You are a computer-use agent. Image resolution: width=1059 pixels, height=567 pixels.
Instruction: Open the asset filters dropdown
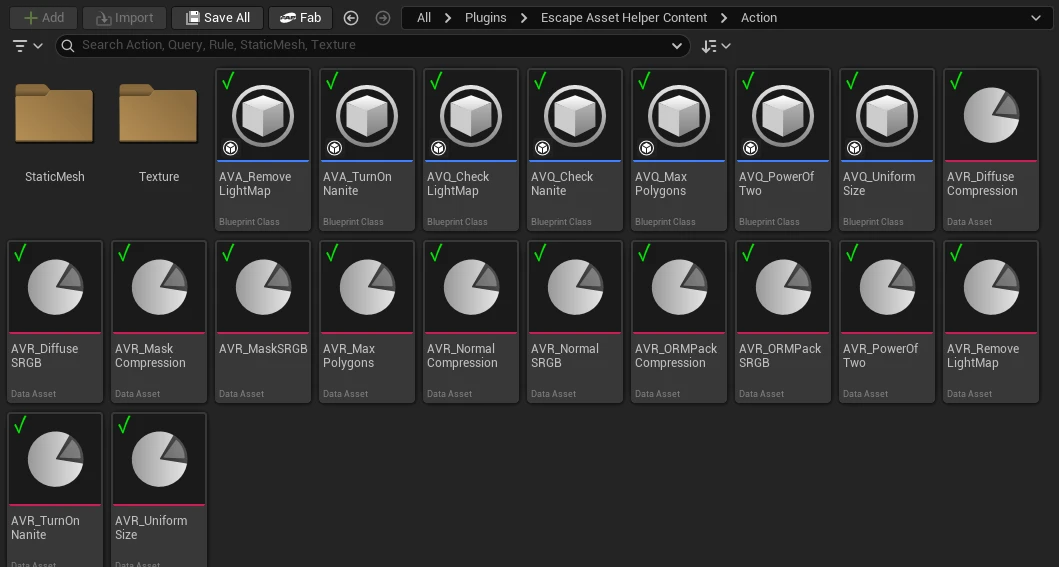click(28, 46)
